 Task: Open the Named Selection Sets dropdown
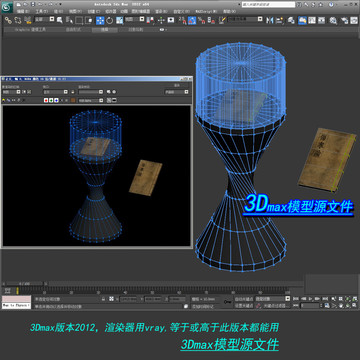[x=246, y=19]
